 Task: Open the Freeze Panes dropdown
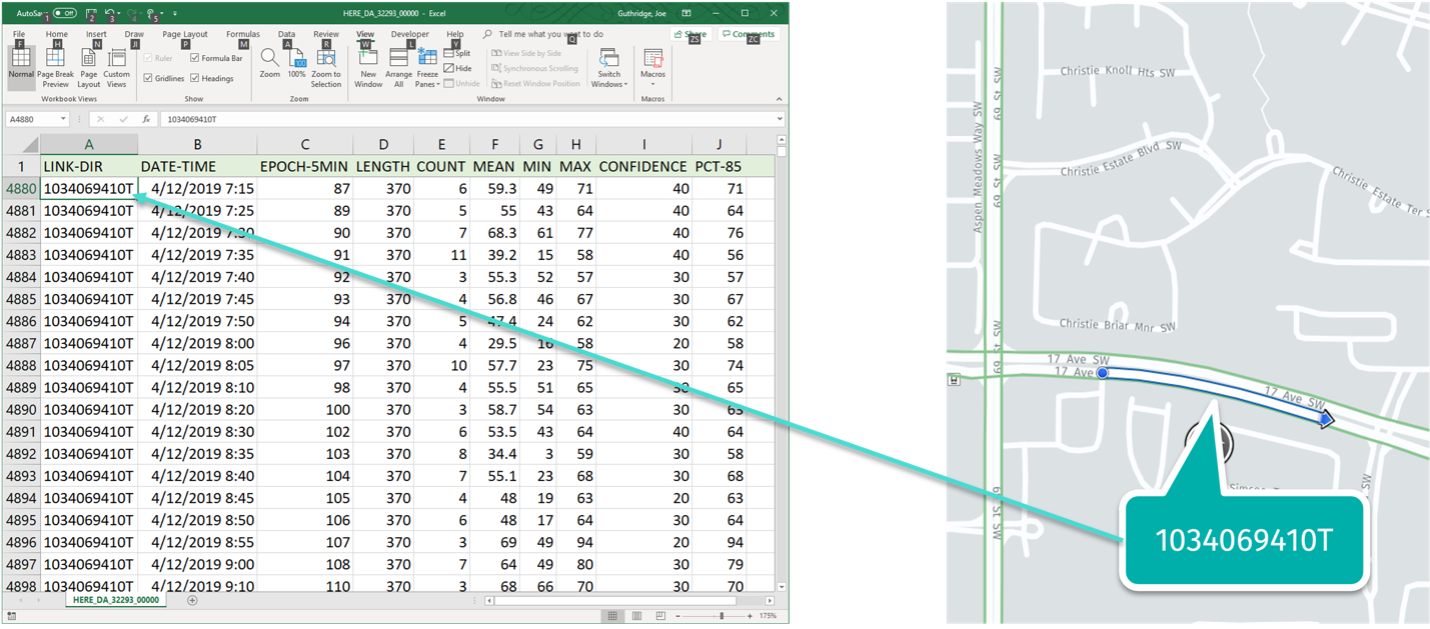[427, 66]
